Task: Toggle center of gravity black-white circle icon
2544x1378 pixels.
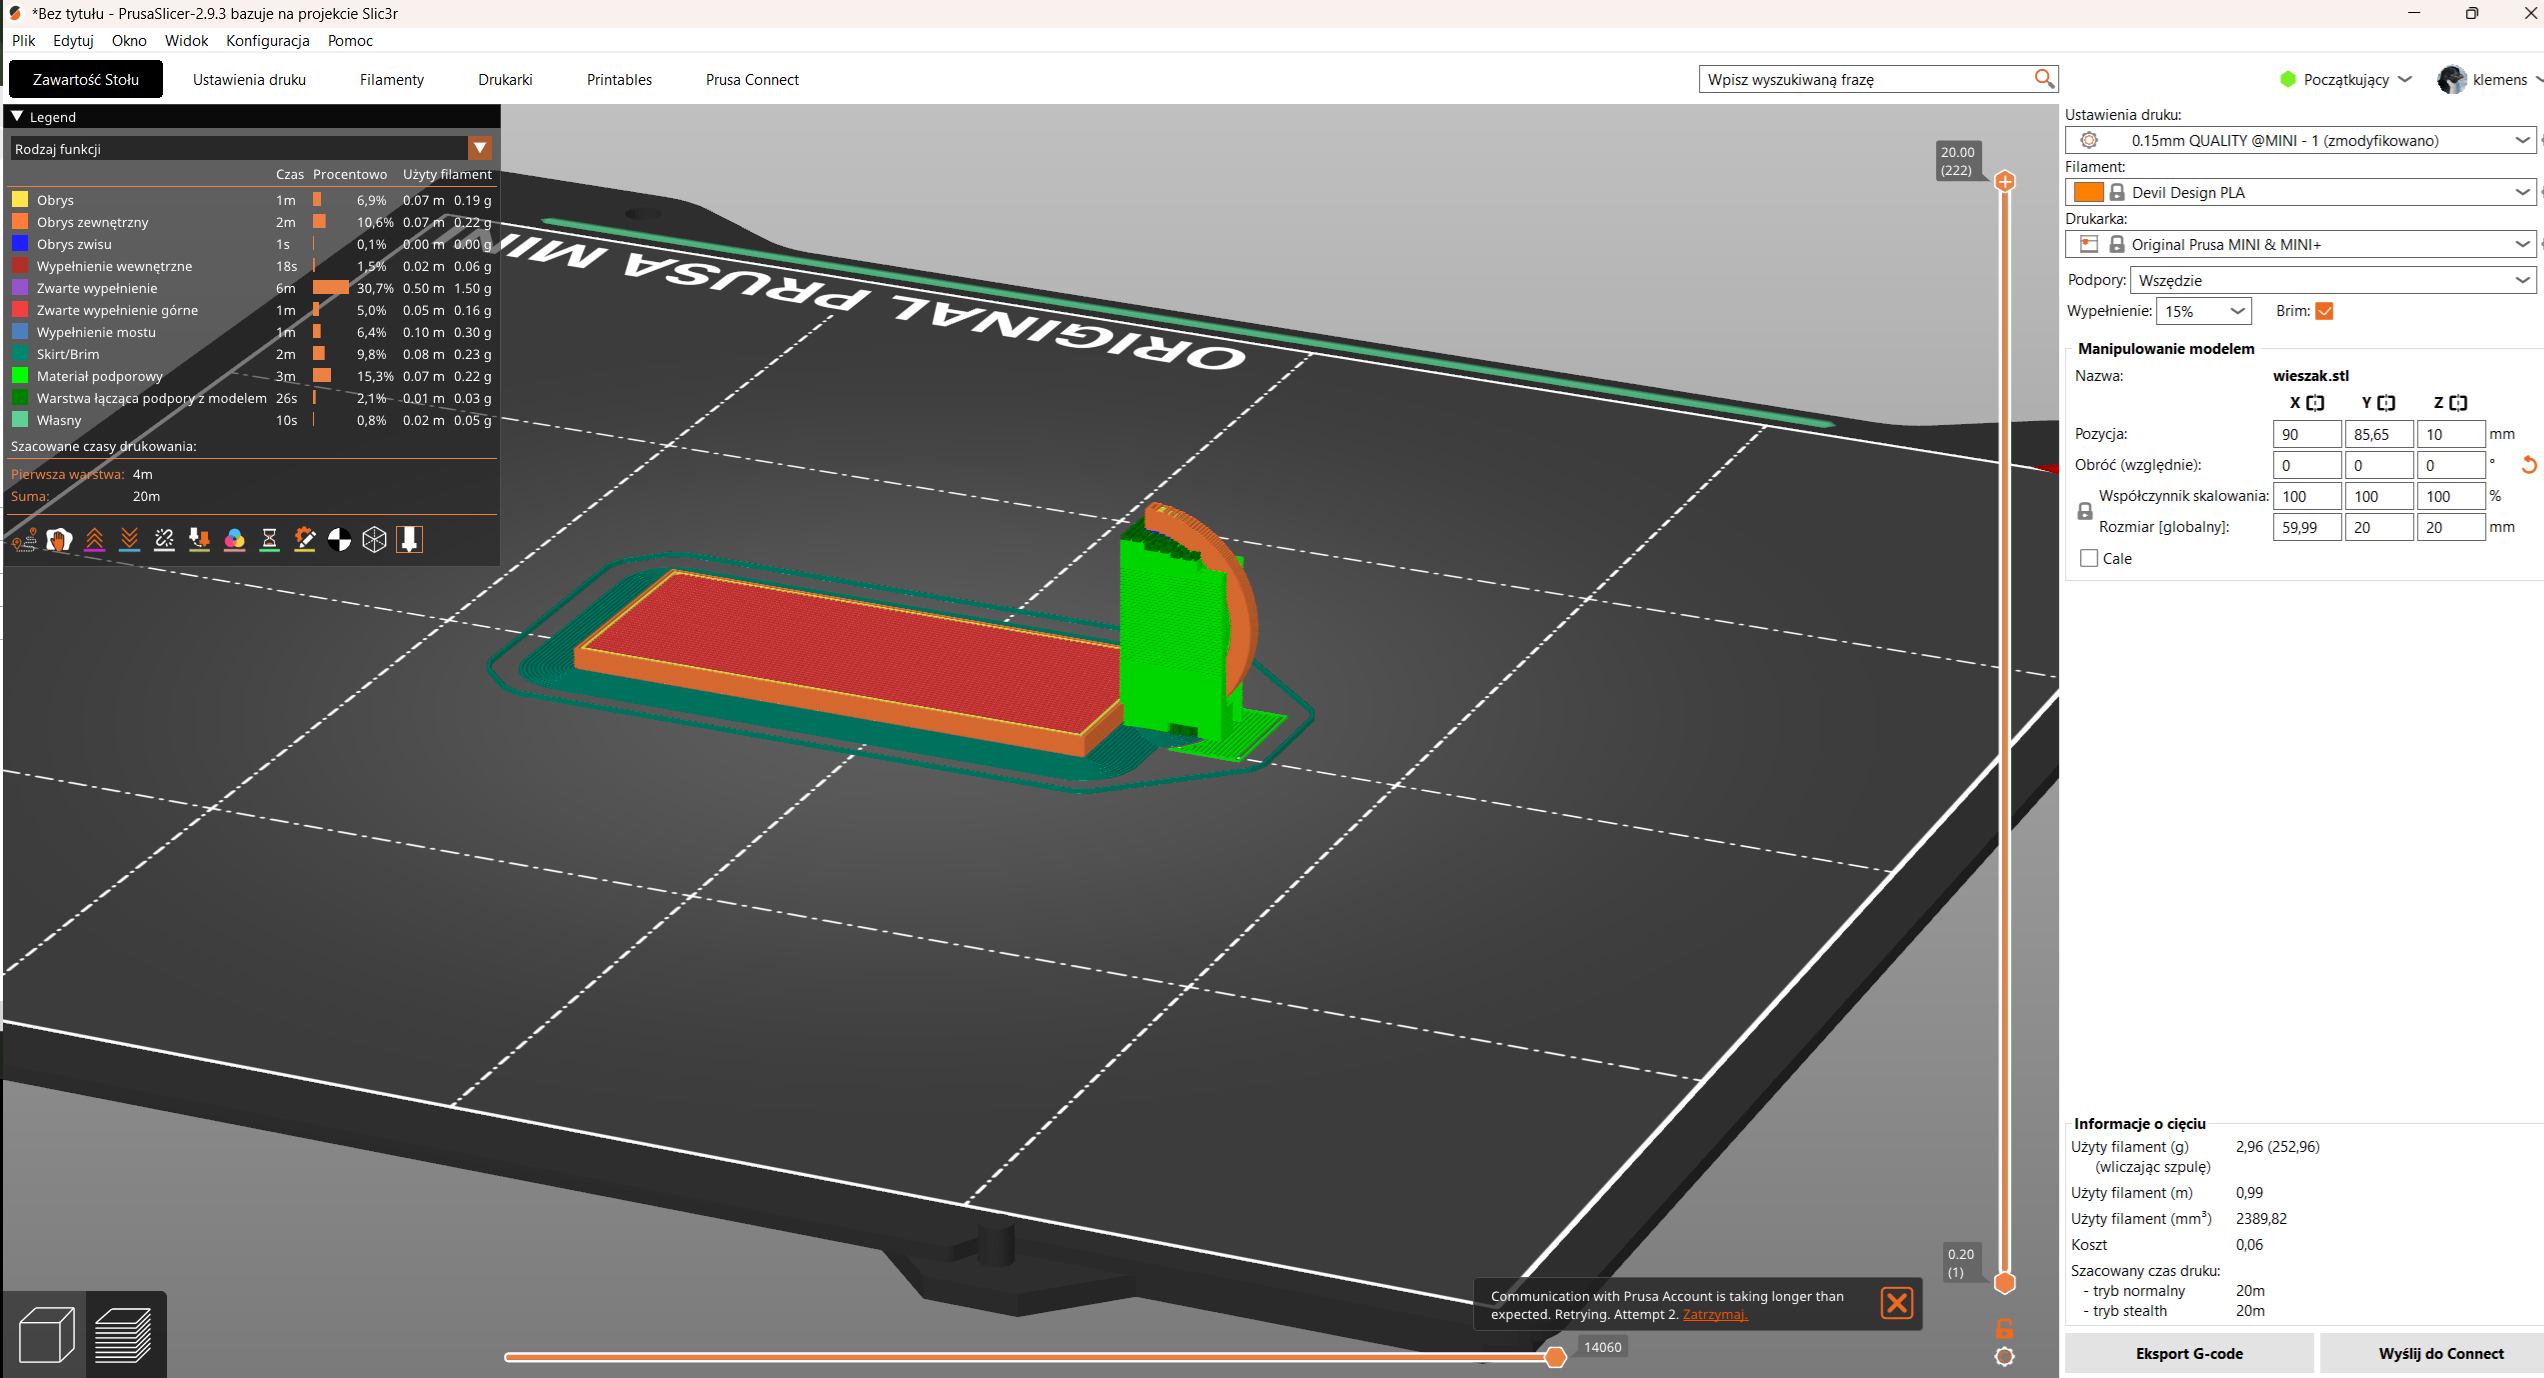Action: click(x=339, y=540)
